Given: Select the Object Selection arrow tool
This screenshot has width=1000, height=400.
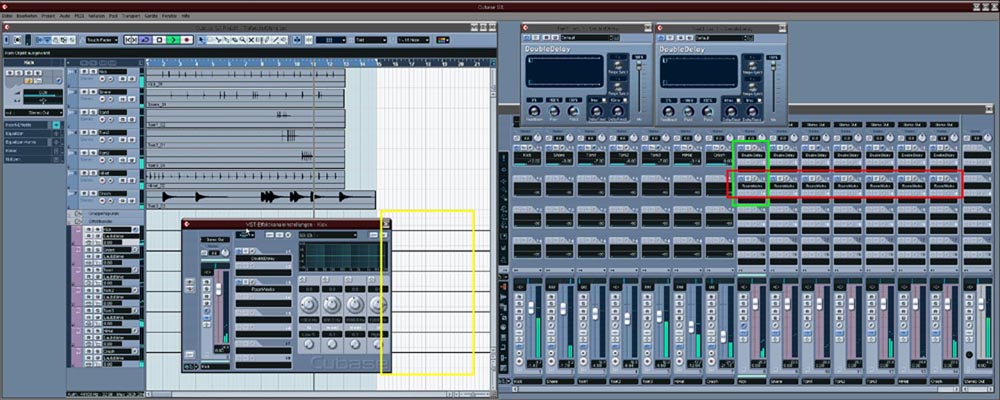Looking at the screenshot, I should [201, 40].
